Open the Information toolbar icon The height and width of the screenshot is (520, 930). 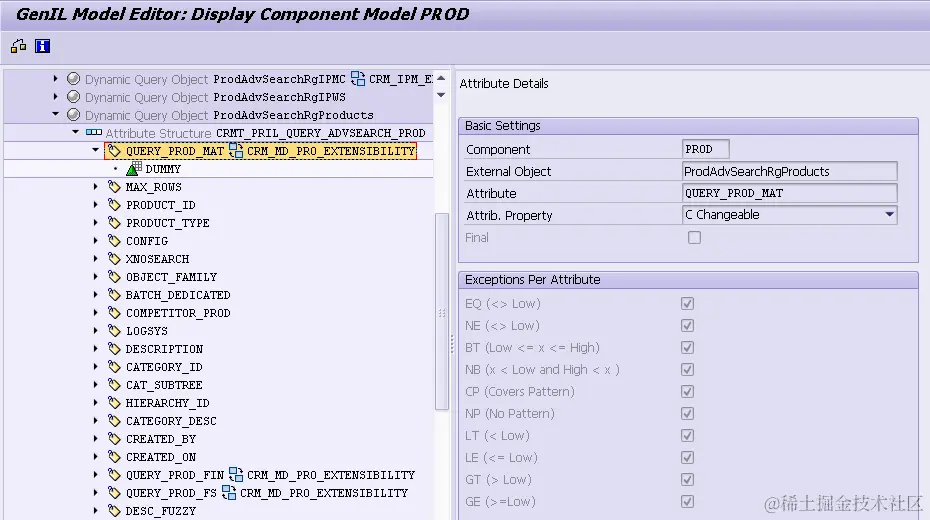pyautogui.click(x=42, y=46)
